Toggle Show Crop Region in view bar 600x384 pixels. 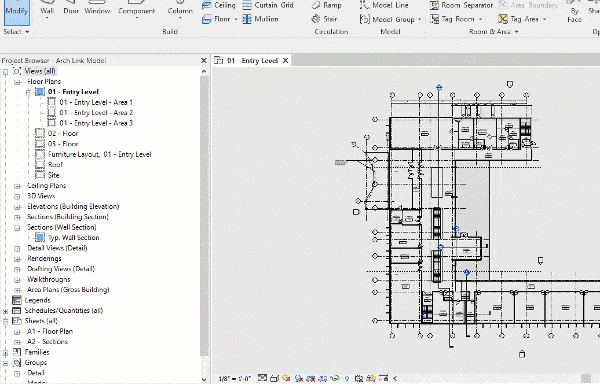pos(323,379)
